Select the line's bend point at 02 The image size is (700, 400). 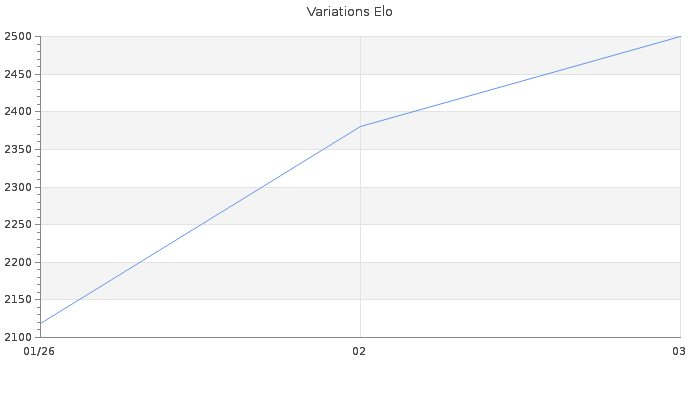tap(360, 127)
